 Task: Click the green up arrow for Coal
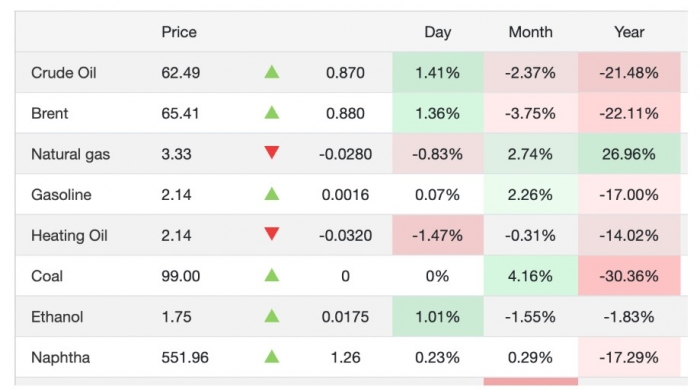pyautogui.click(x=271, y=275)
